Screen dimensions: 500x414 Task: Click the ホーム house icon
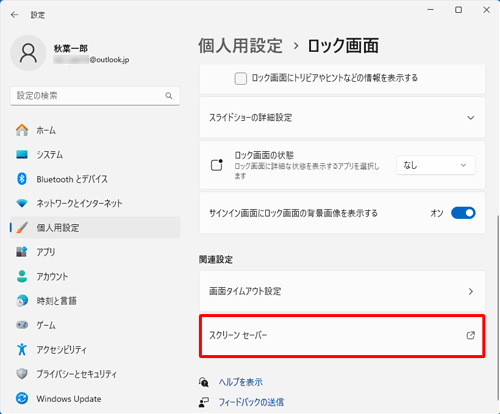22,130
